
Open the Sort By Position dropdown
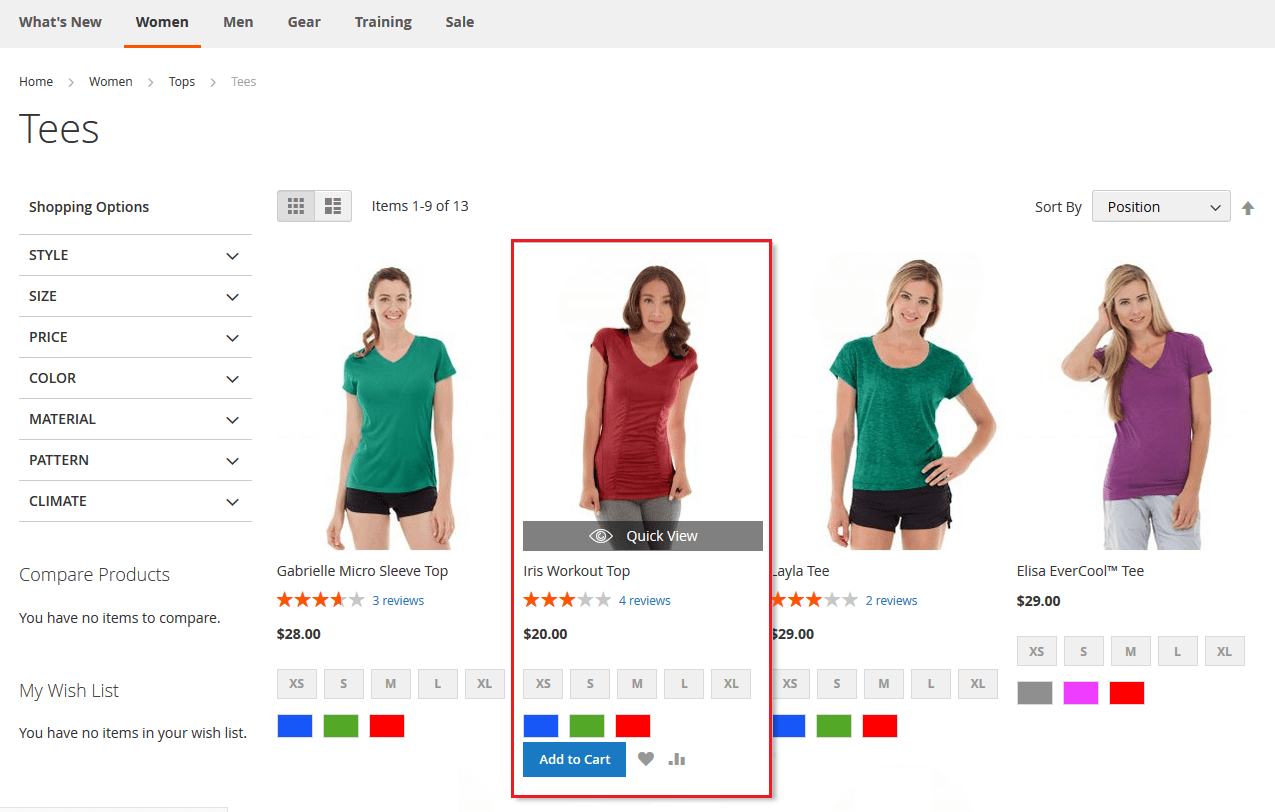click(1161, 207)
